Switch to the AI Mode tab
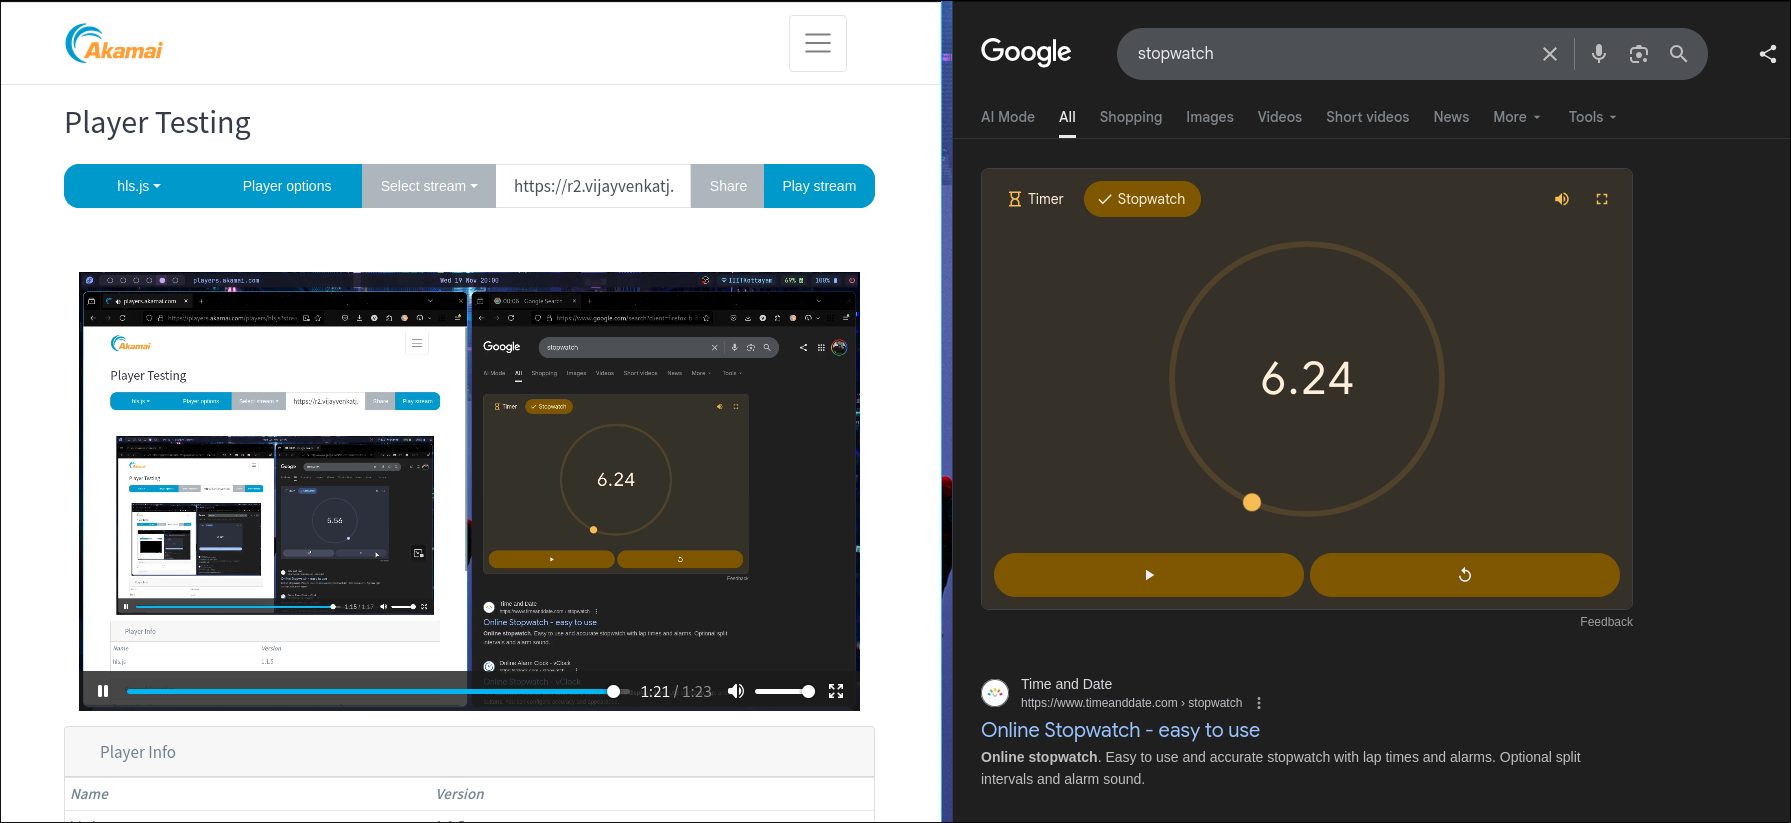This screenshot has width=1791, height=823. tap(1008, 117)
